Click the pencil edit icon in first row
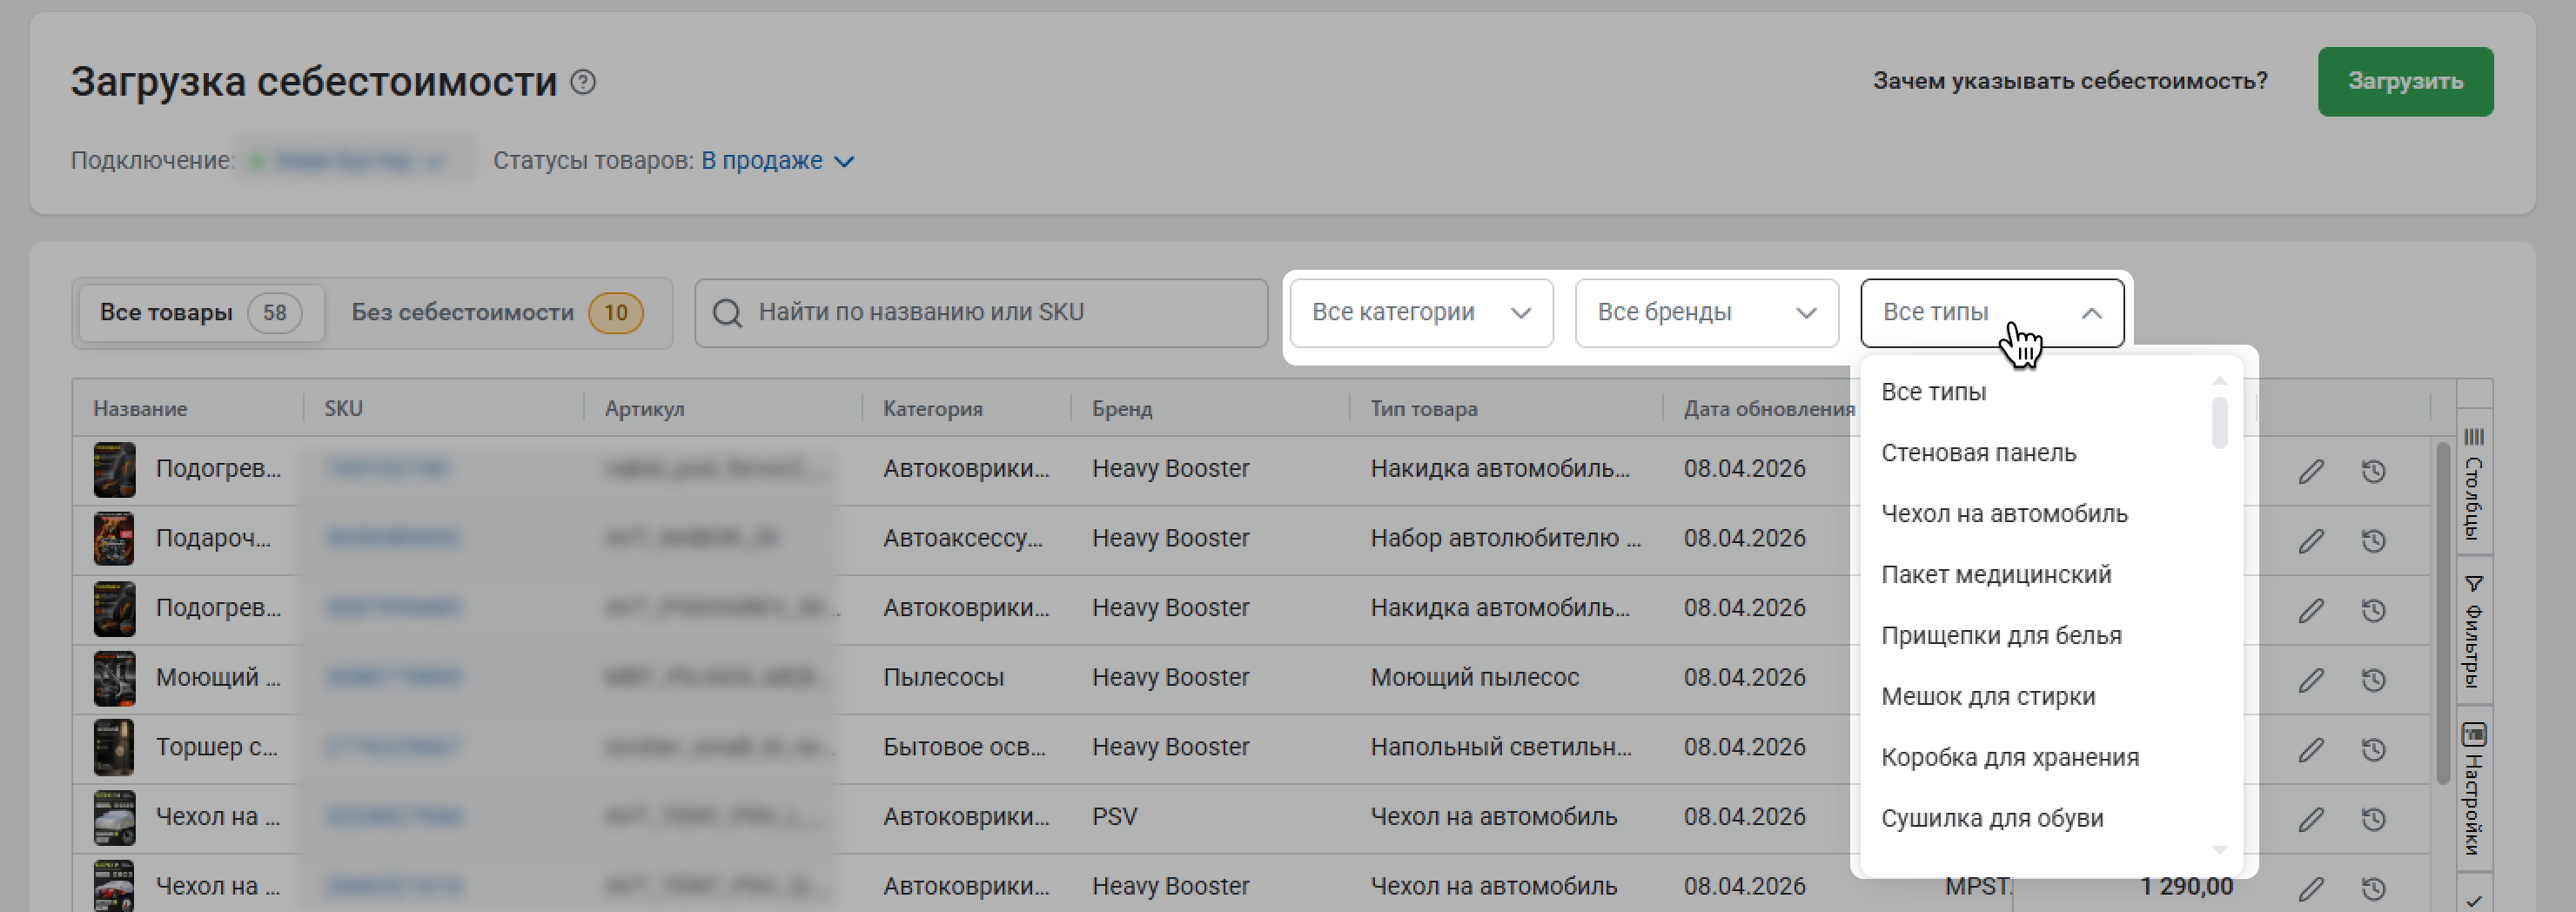 [x=2310, y=471]
